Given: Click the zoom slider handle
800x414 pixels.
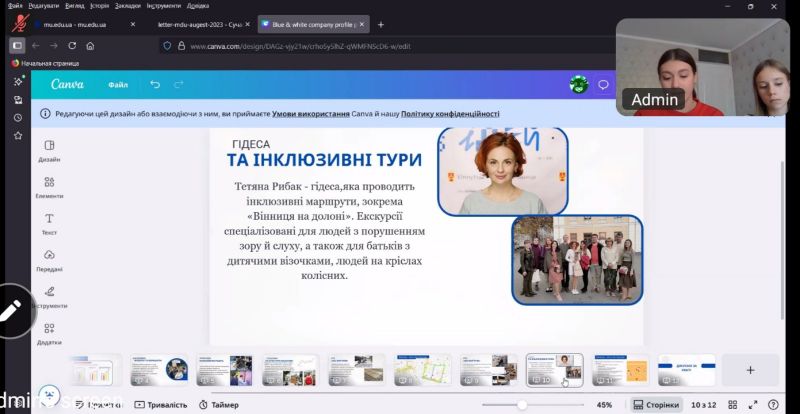Looking at the screenshot, I should [x=521, y=405].
